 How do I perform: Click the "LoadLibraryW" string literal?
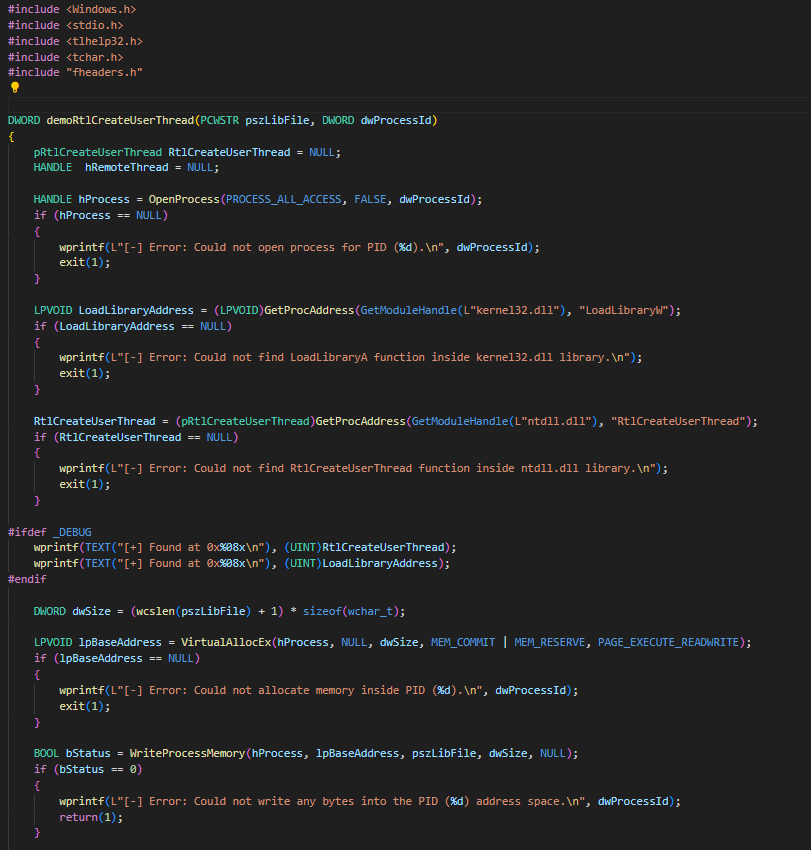(623, 310)
